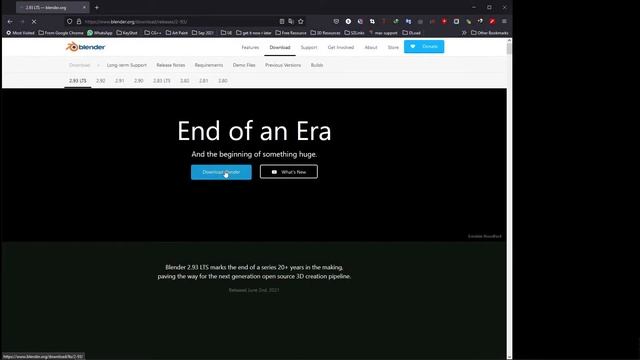Image resolution: width=640 pixels, height=360 pixels.
Task: Open the Previous Versions link
Action: 283,65
